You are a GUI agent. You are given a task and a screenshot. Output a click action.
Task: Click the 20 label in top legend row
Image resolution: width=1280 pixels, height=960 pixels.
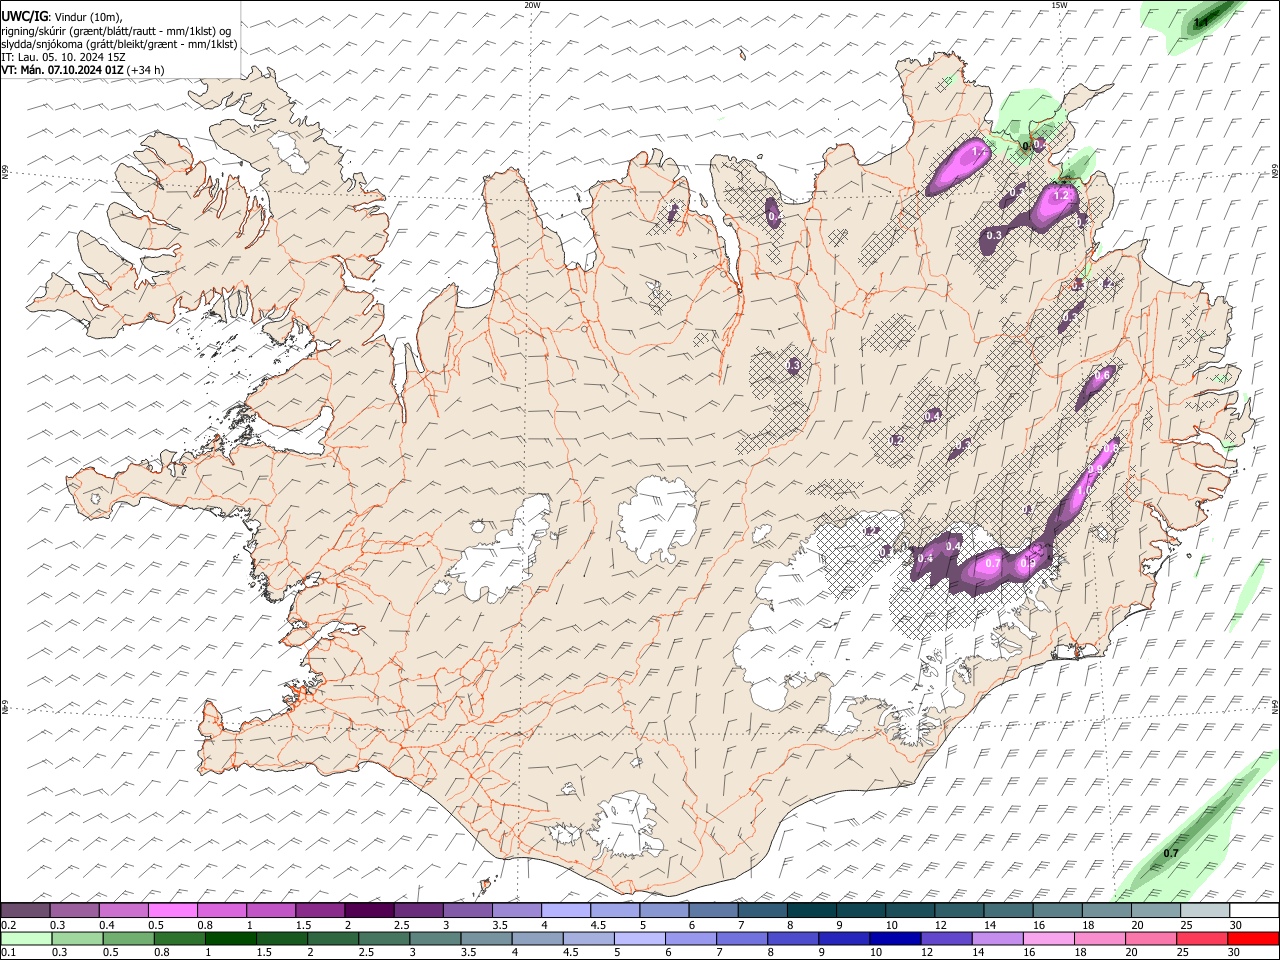(x=1137, y=925)
